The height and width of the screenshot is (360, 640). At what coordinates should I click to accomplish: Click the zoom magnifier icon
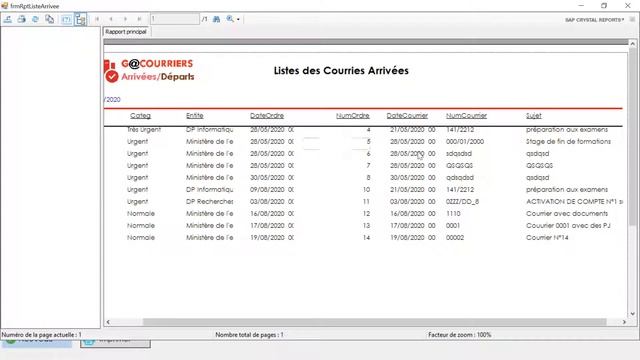(230, 19)
